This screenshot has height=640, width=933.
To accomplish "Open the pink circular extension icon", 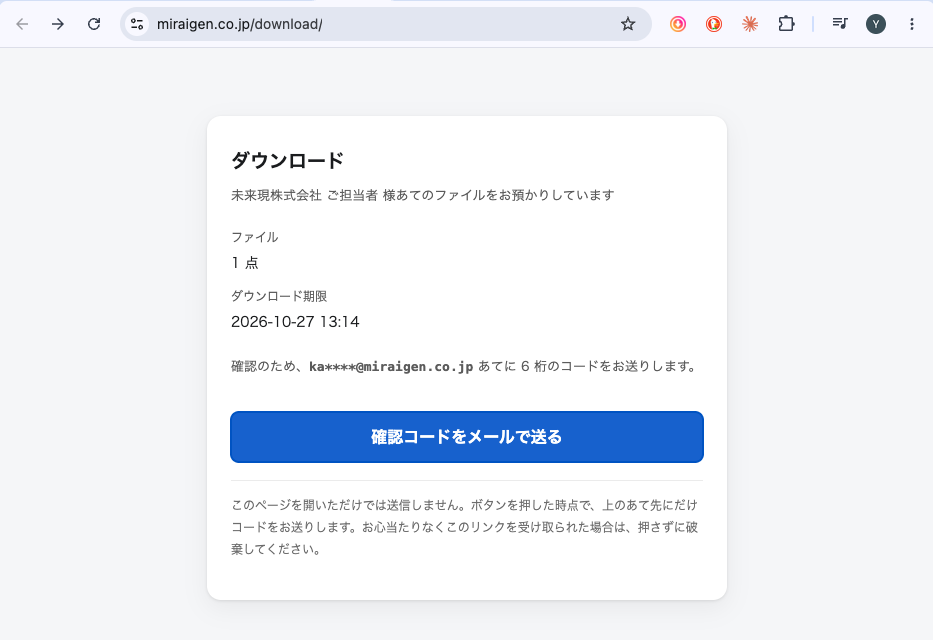I will pyautogui.click(x=678, y=24).
